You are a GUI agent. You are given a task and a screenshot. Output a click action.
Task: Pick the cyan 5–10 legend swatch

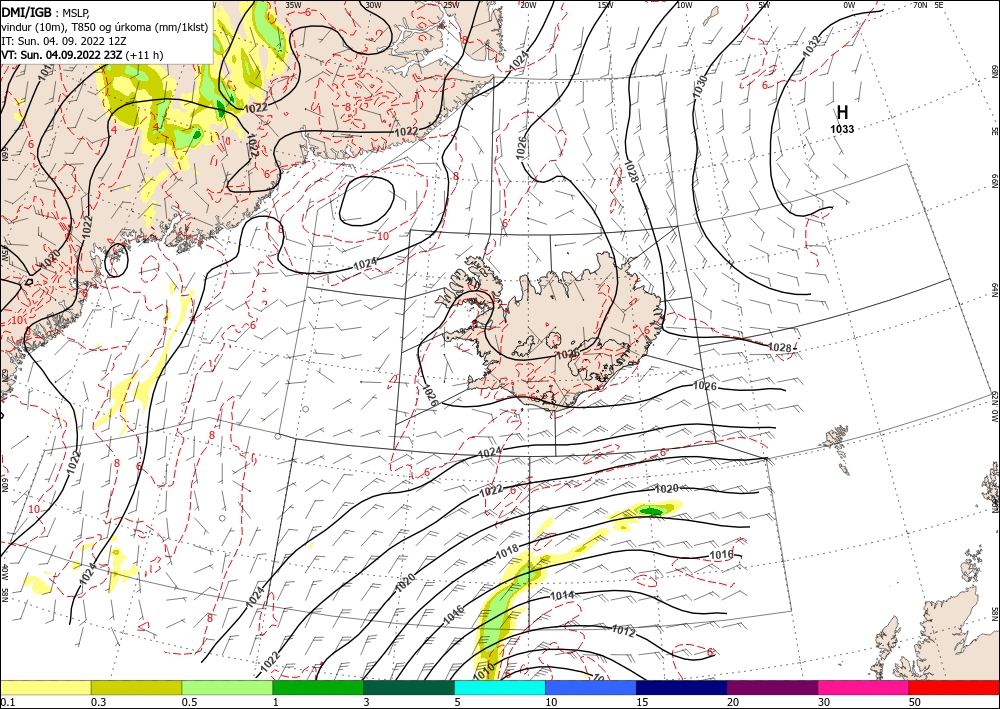point(500,687)
